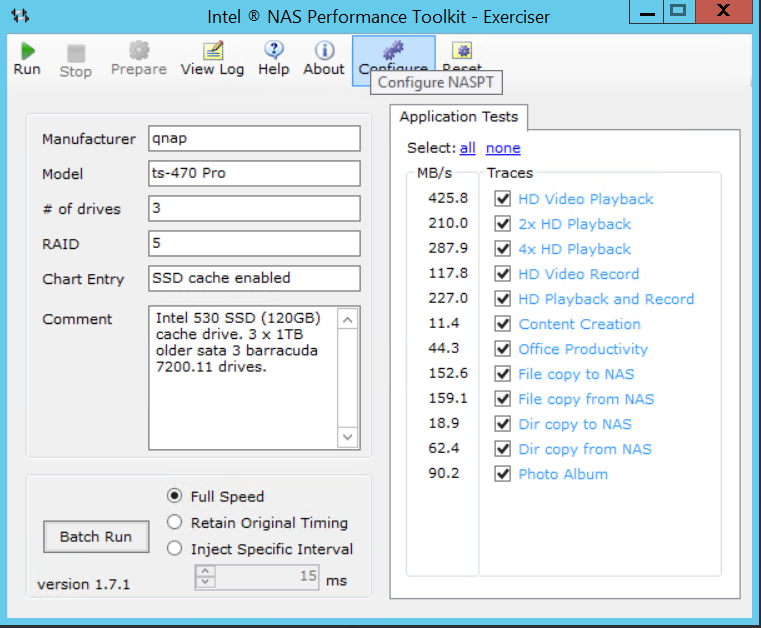Select the Inject Specific Interval option
The image size is (761, 628).
(x=174, y=548)
